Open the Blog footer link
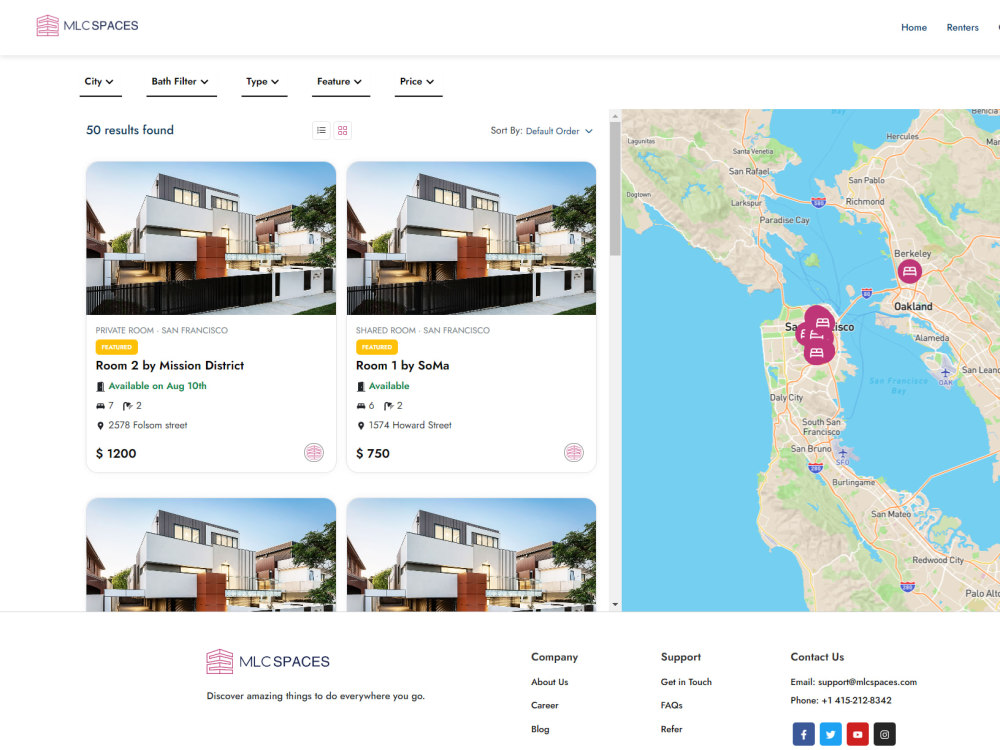The image size is (1000, 750). pos(540,729)
